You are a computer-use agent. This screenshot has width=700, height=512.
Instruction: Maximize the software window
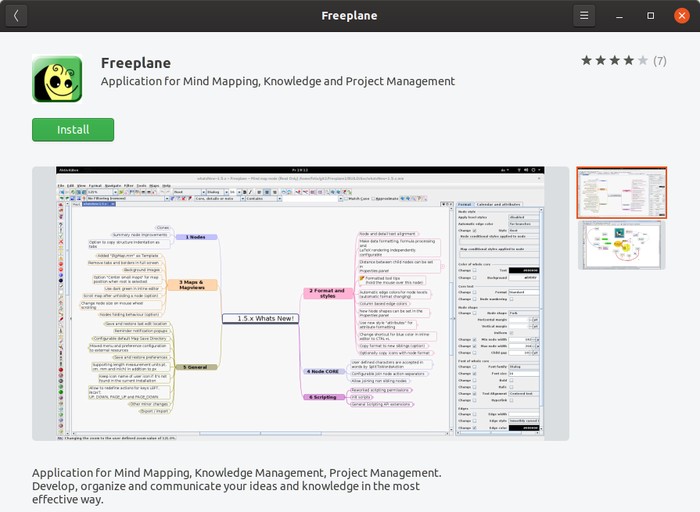[x=650, y=16]
